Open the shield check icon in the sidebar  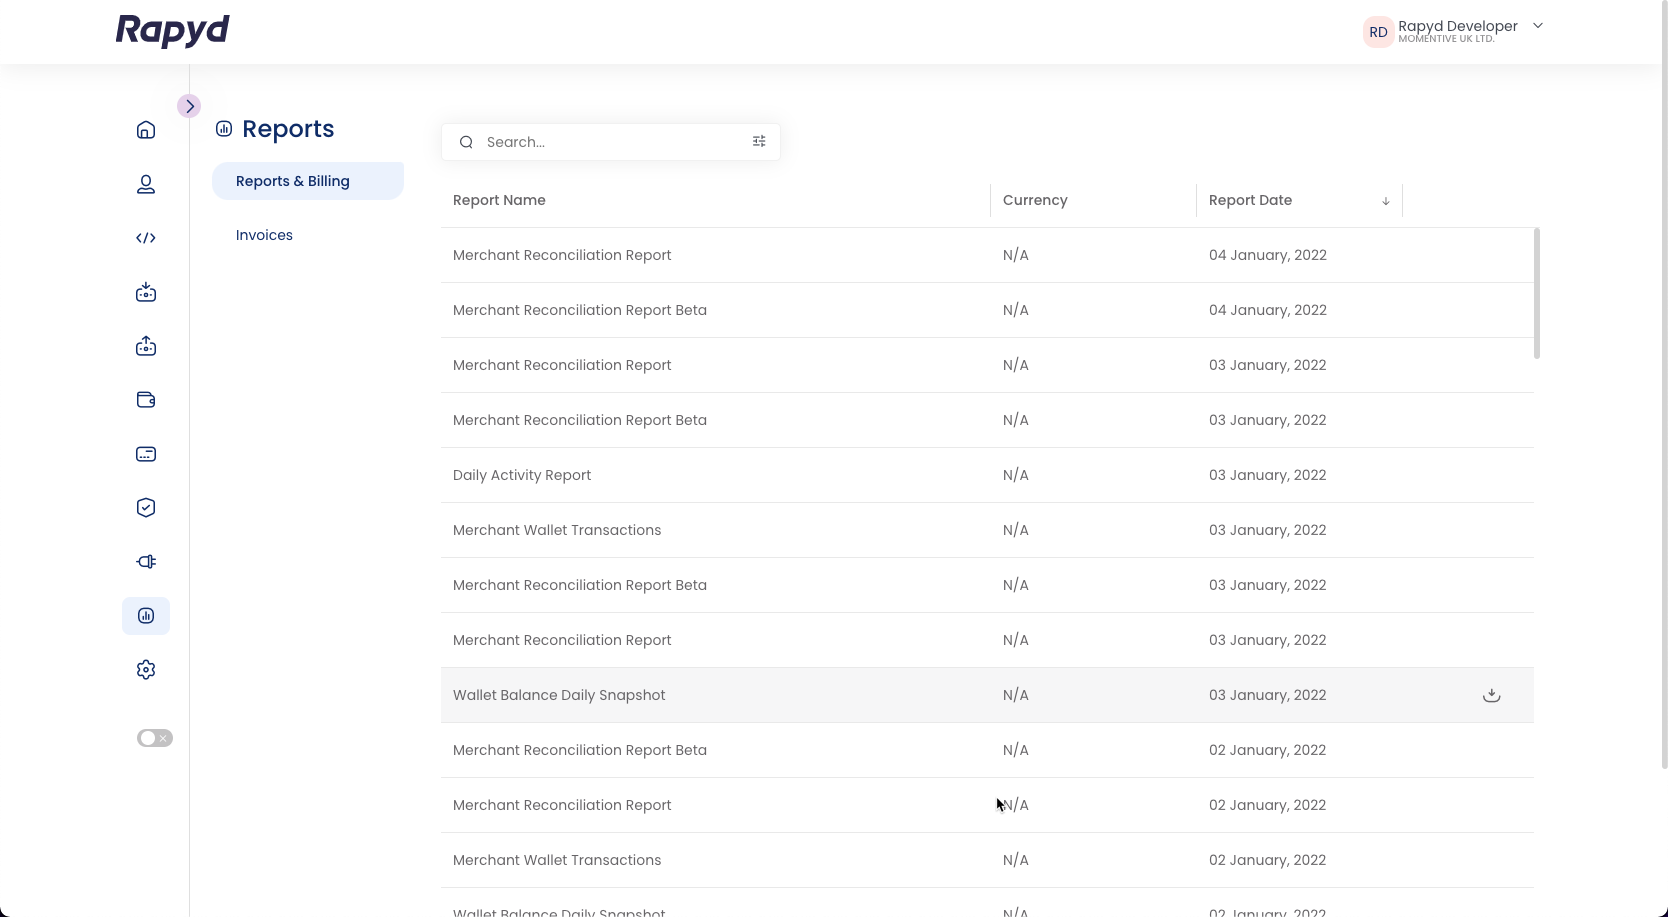click(x=146, y=508)
